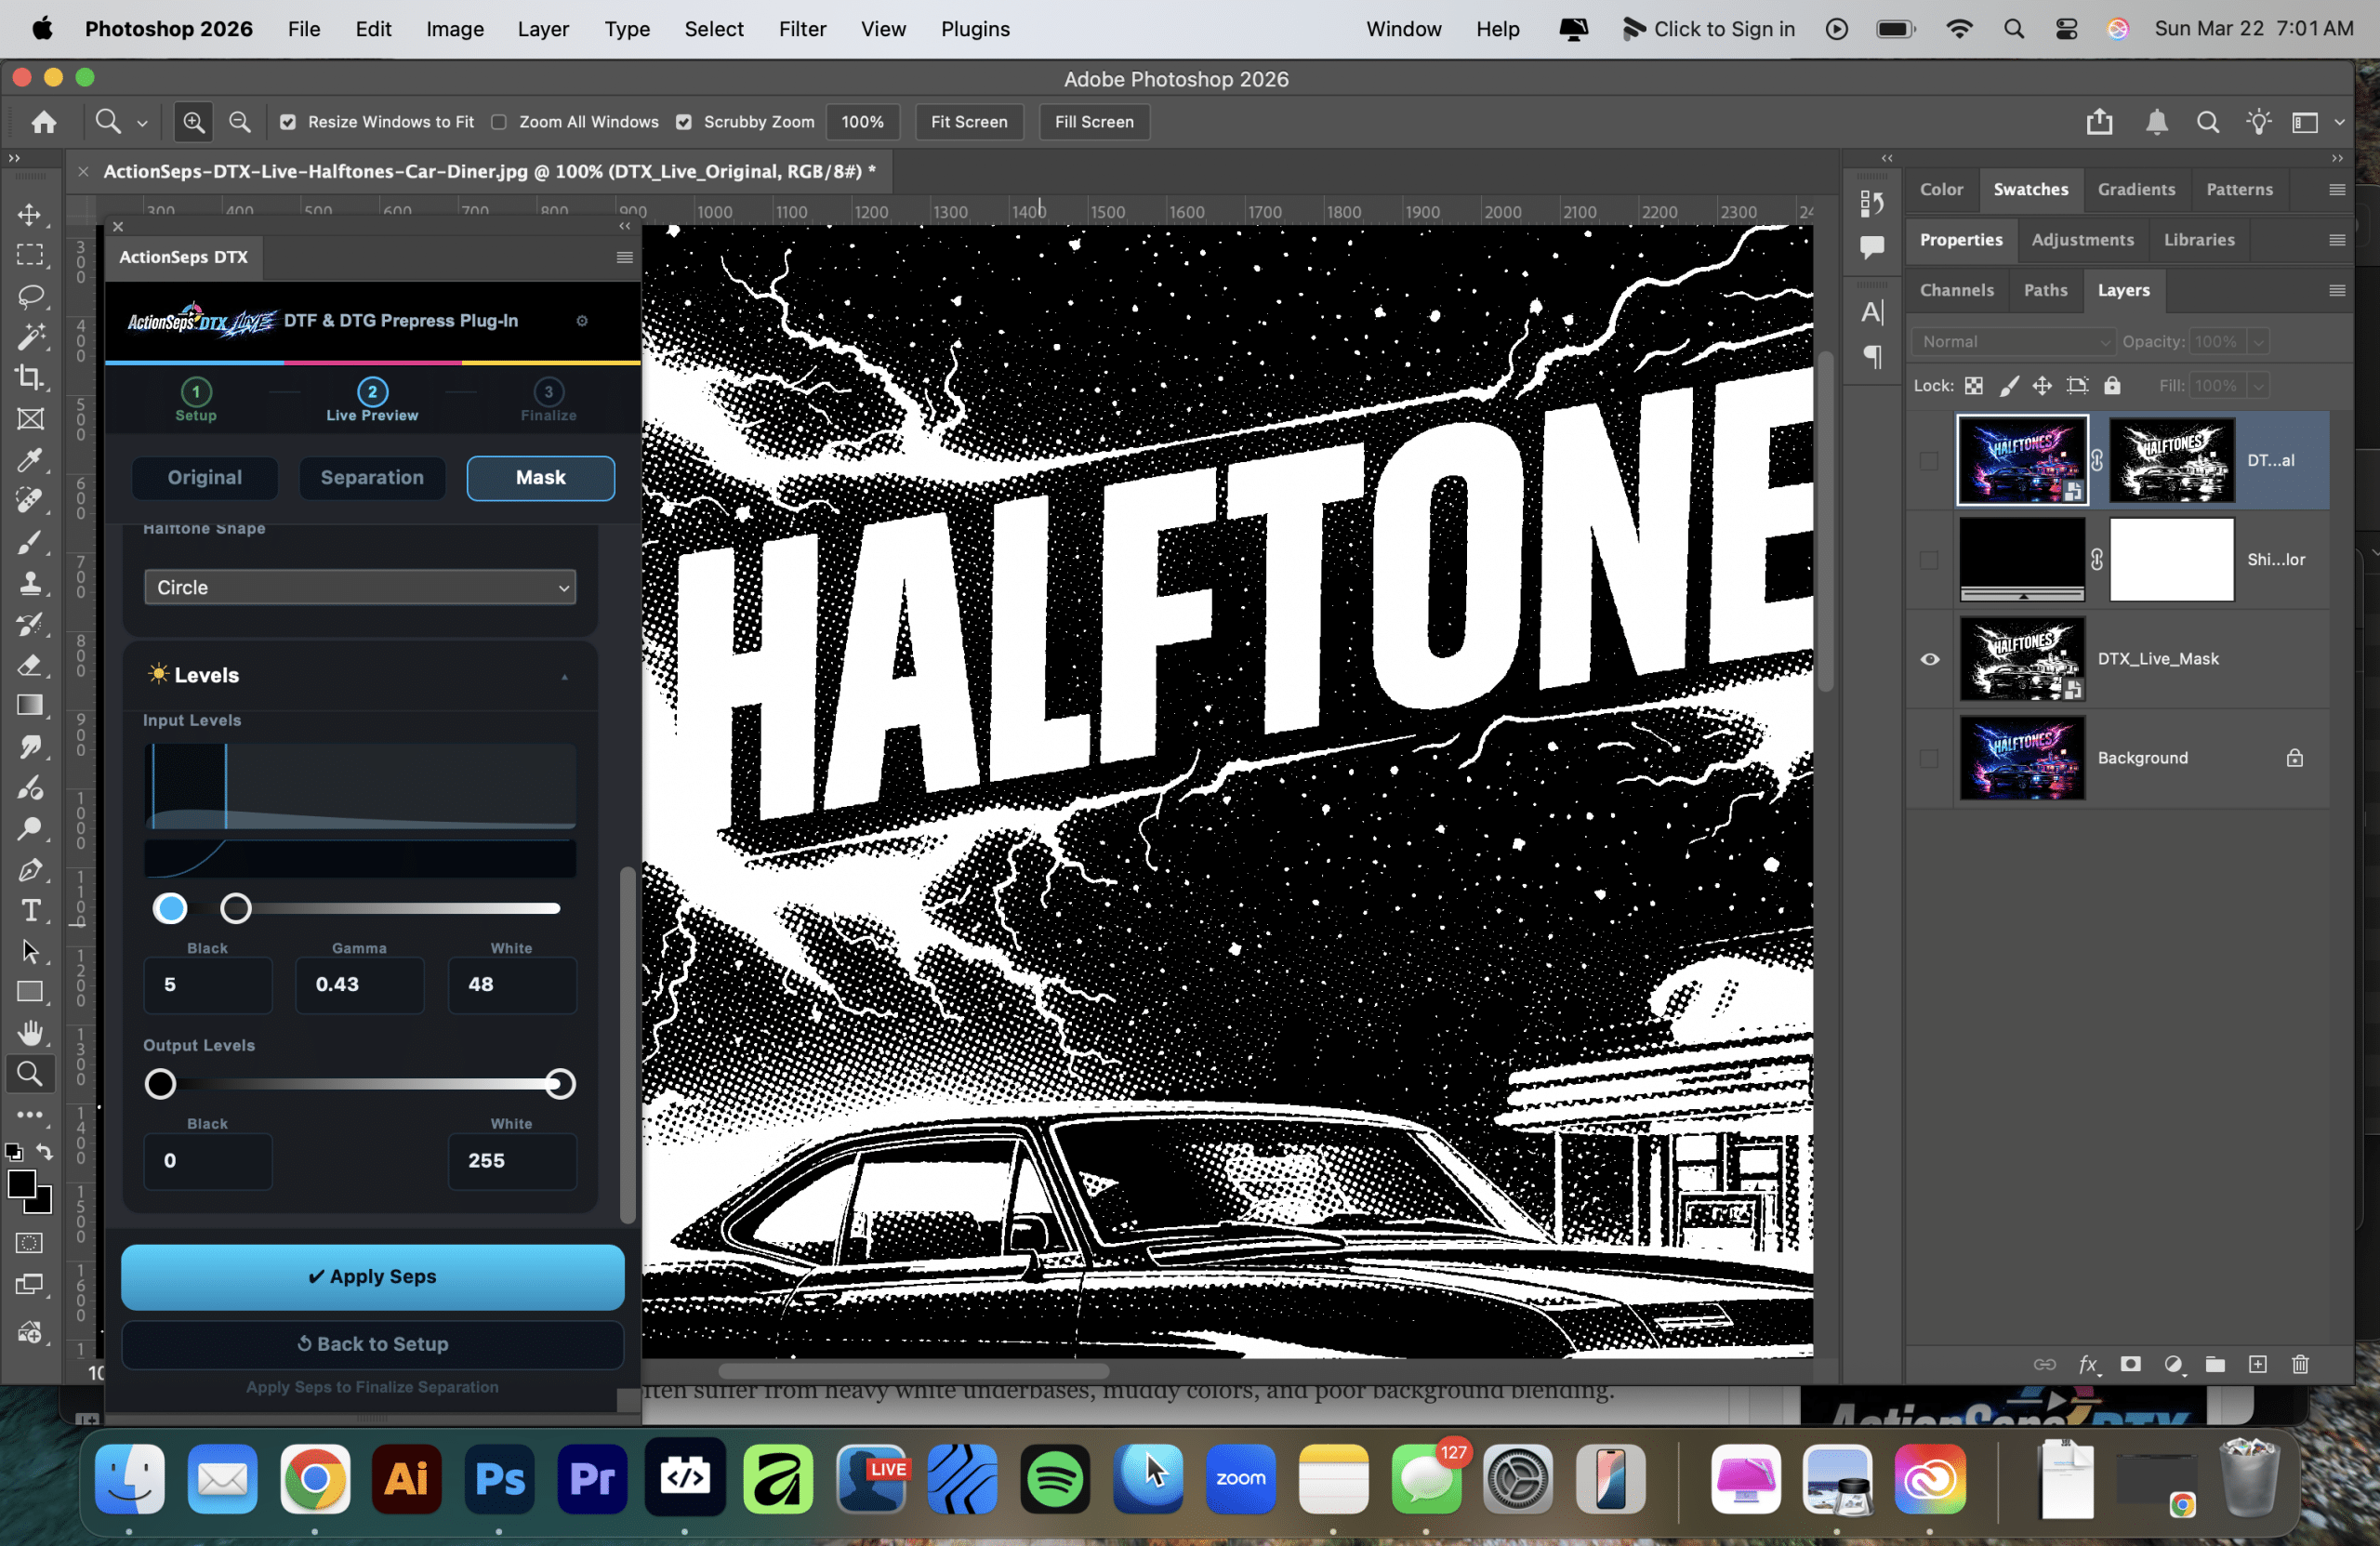The height and width of the screenshot is (1546, 2380).
Task: Open ActionSeps plugin settings gear
Action: coord(582,321)
